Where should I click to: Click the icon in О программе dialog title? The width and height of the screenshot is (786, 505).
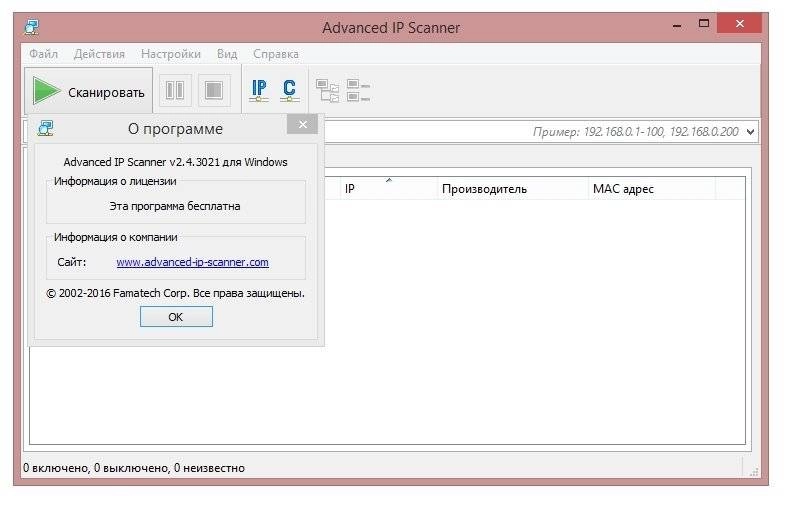coord(46,128)
